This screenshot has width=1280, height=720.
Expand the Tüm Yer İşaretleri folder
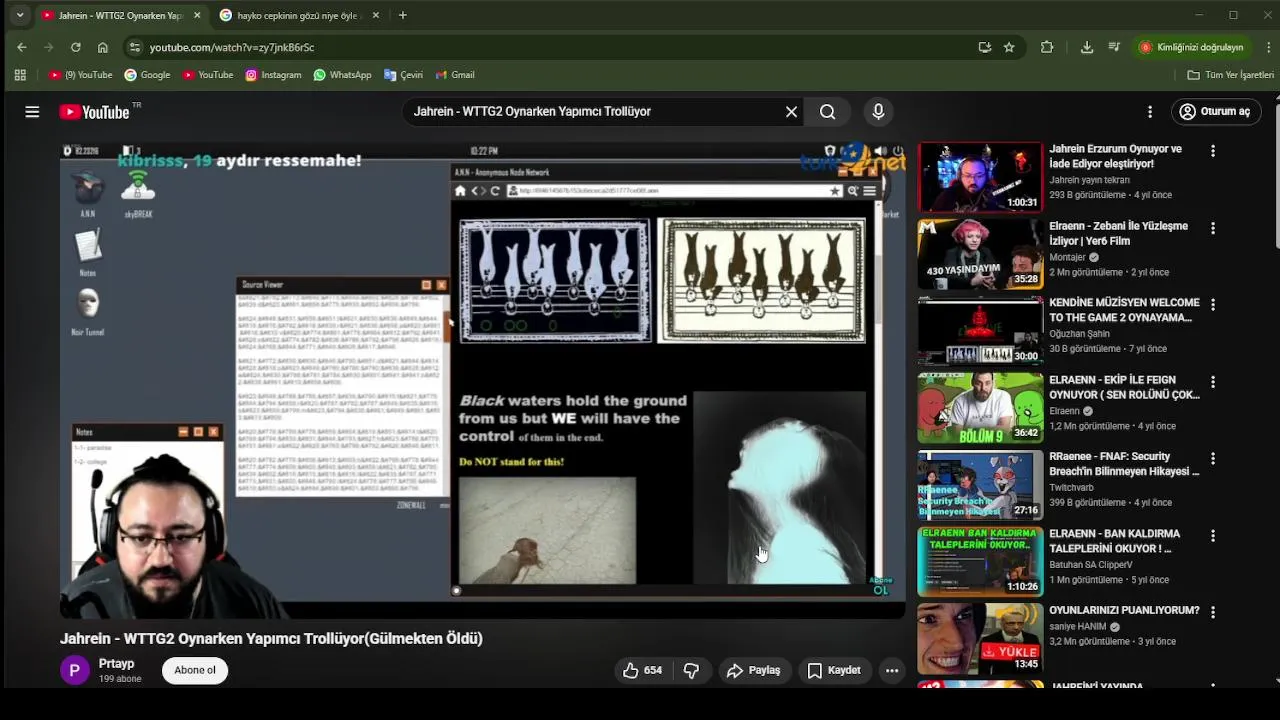(x=1230, y=75)
